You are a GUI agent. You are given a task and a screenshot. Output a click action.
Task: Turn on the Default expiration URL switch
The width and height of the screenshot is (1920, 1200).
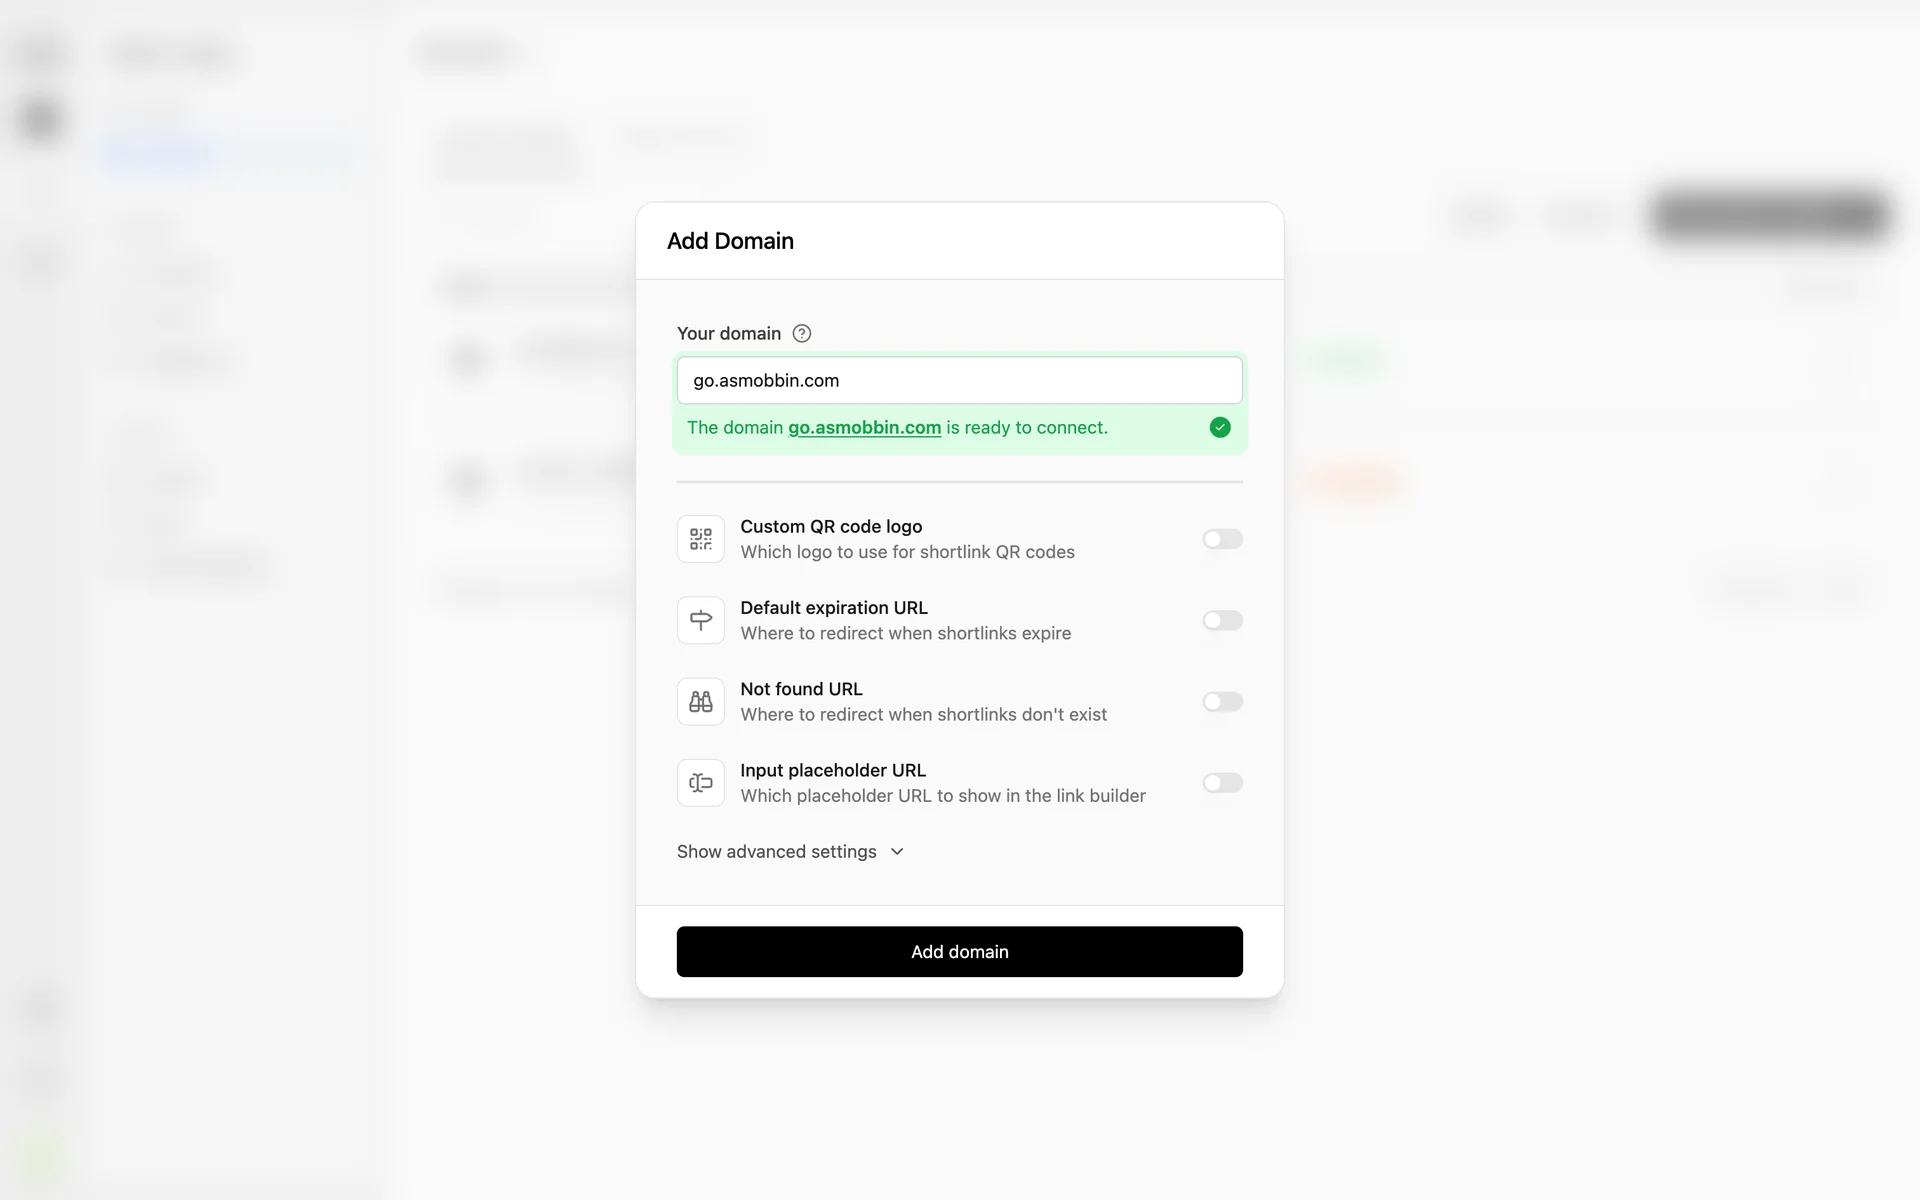1222,621
